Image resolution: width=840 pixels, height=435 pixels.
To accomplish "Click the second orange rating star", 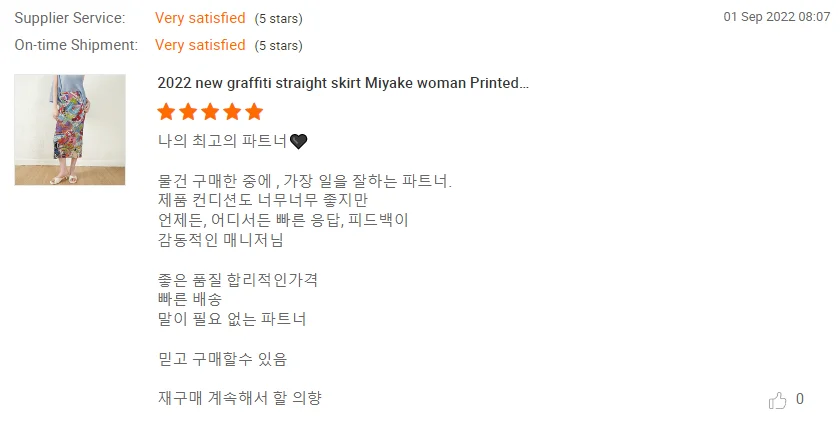I will tap(189, 111).
